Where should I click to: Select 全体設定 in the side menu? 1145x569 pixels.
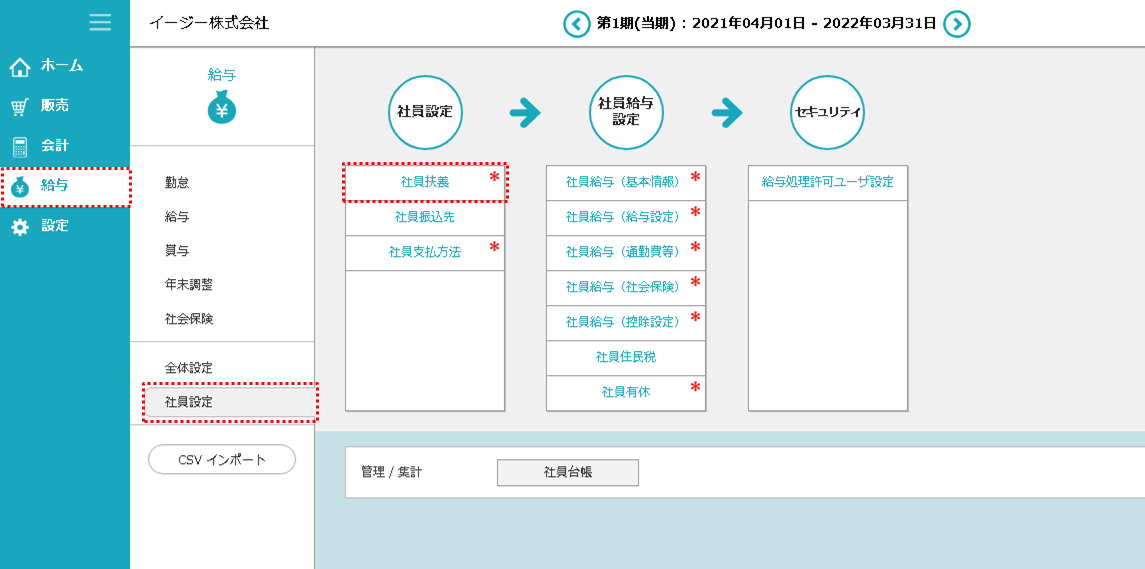point(189,368)
